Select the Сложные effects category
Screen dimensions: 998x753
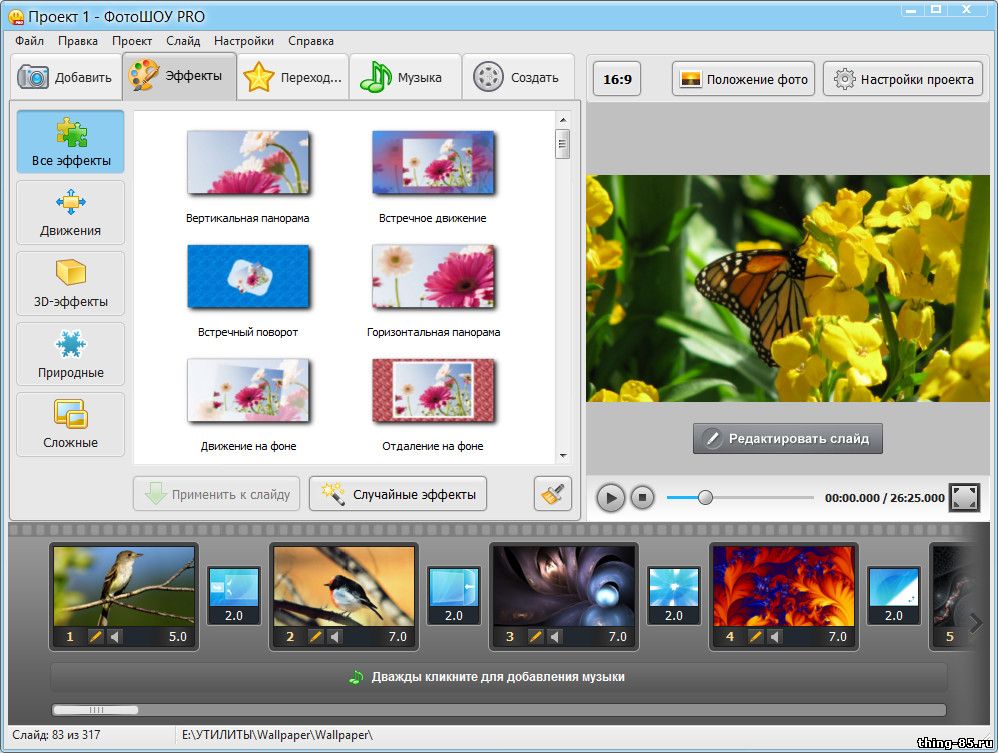click(x=71, y=425)
